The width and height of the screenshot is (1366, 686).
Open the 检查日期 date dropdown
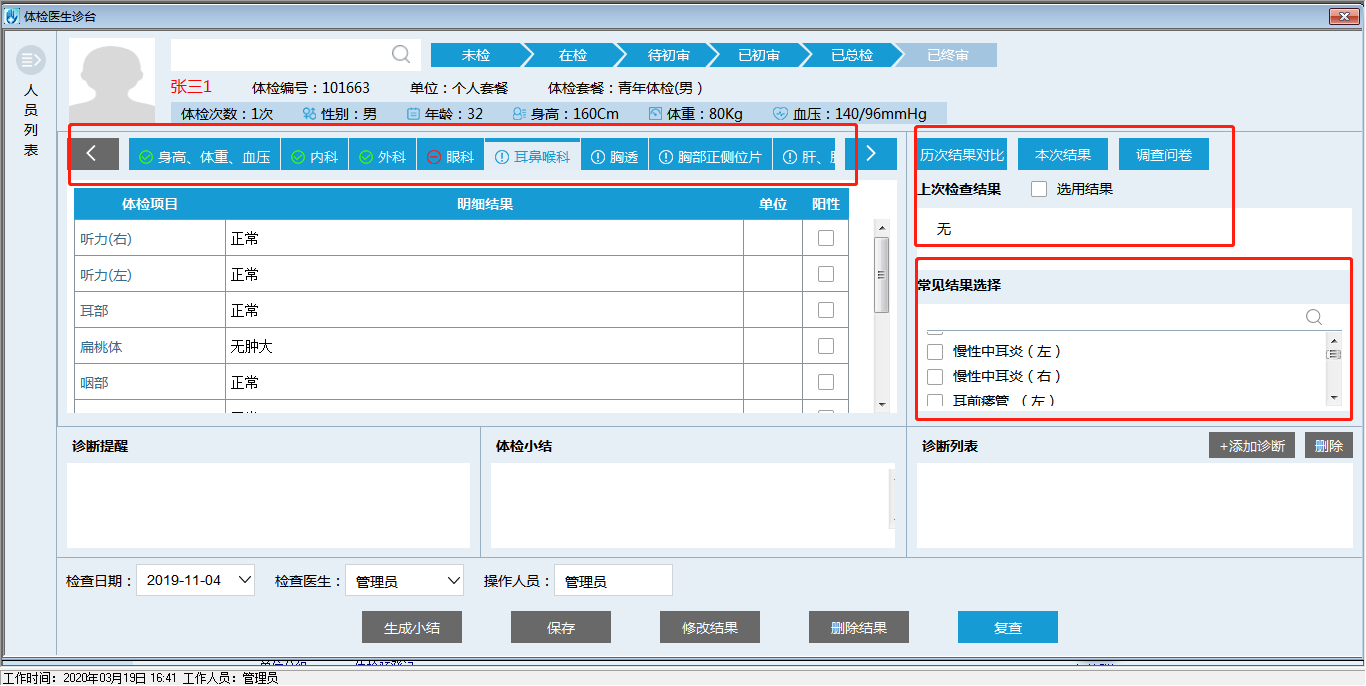click(x=246, y=580)
